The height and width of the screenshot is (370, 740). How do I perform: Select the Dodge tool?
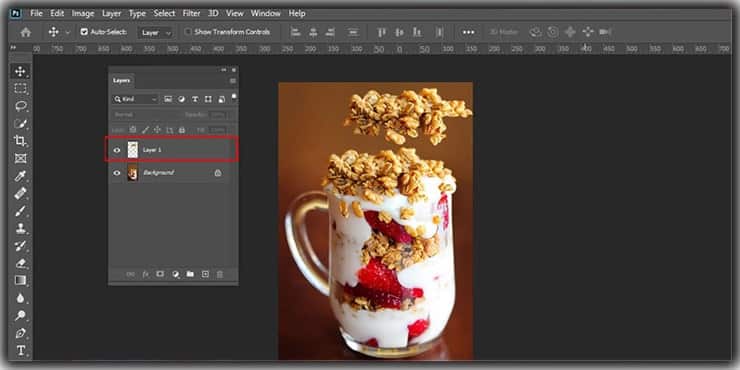point(20,316)
